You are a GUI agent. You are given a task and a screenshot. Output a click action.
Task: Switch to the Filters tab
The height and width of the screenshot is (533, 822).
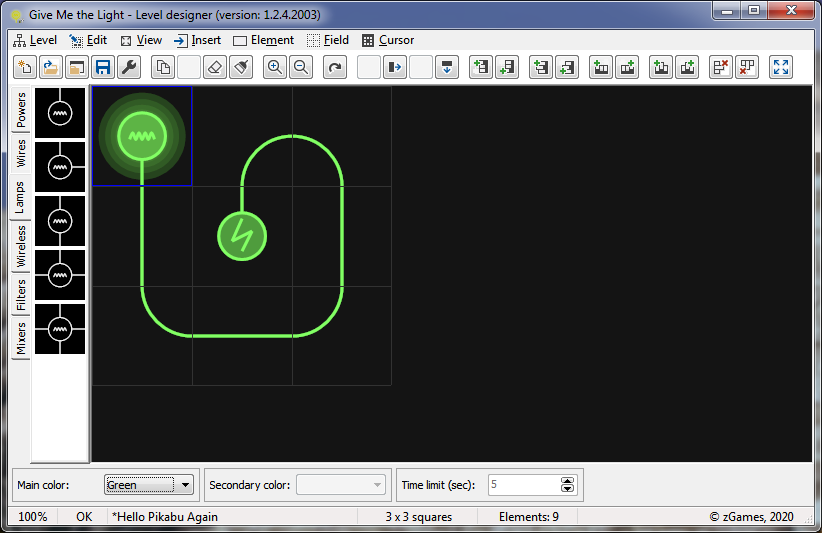[21, 295]
